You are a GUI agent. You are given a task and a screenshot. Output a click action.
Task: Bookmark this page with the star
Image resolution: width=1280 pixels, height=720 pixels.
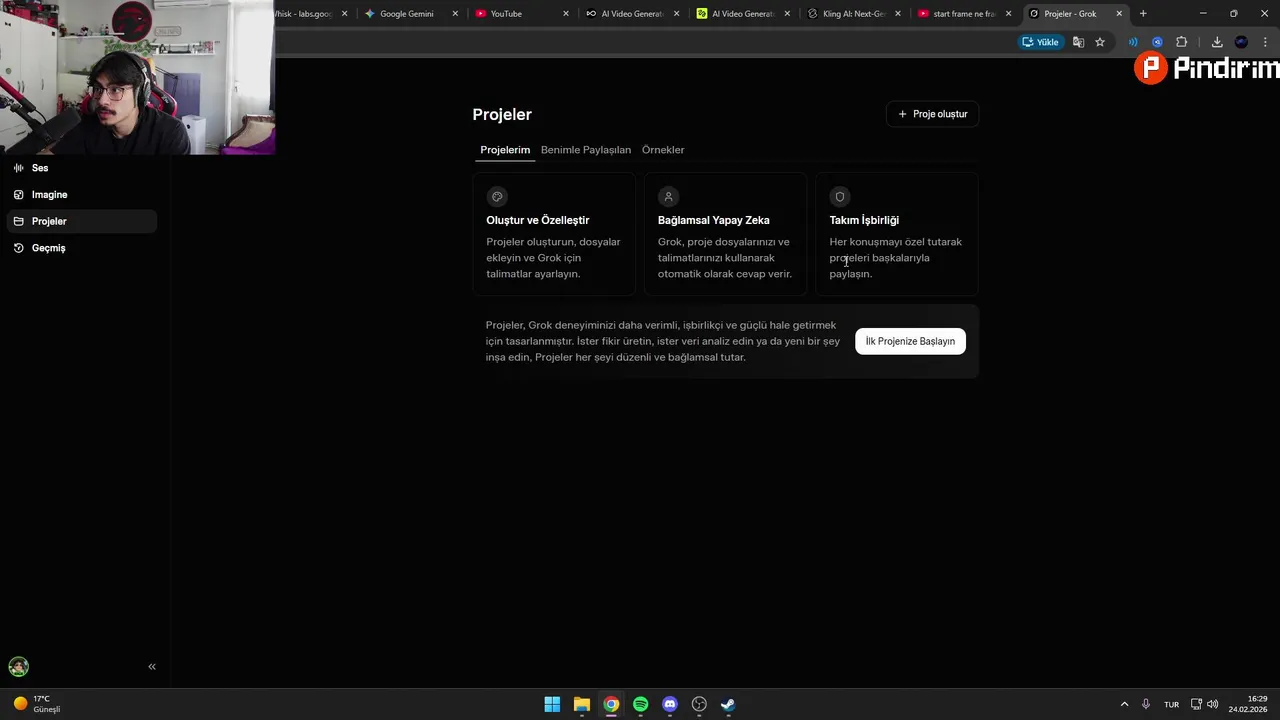pos(1100,42)
